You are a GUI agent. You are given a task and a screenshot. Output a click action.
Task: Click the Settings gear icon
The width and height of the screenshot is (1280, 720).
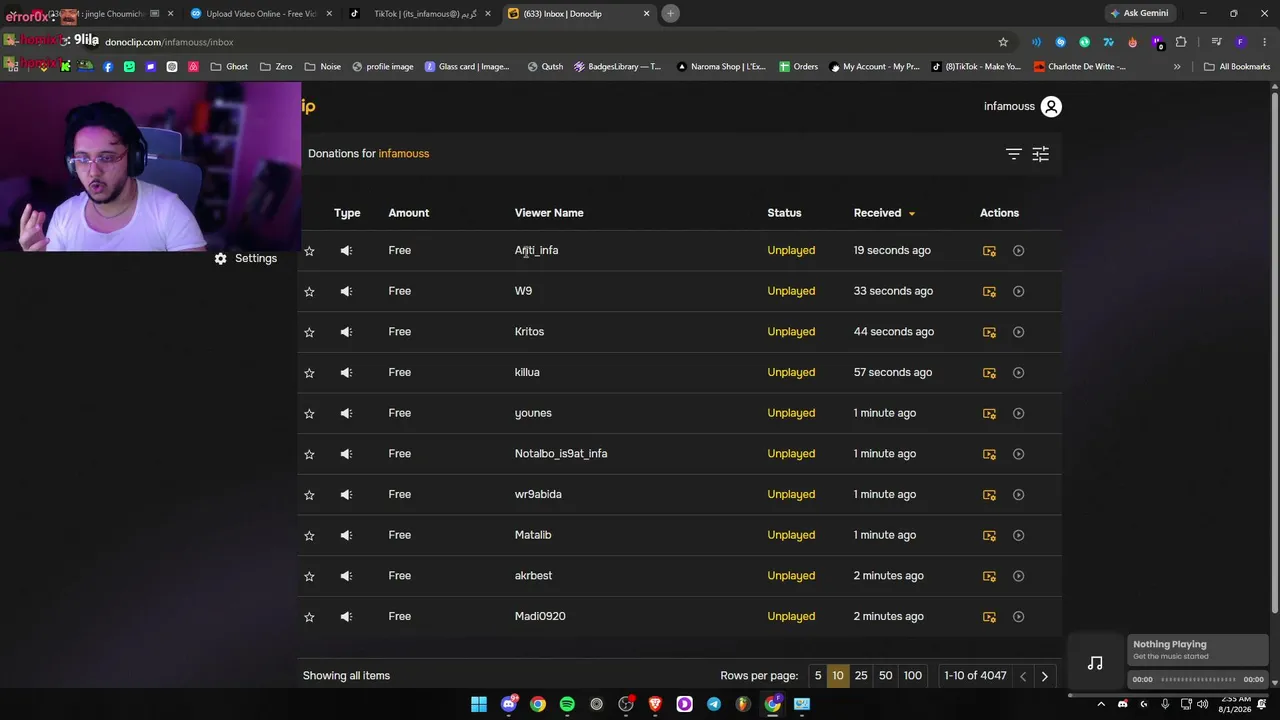[221, 259]
